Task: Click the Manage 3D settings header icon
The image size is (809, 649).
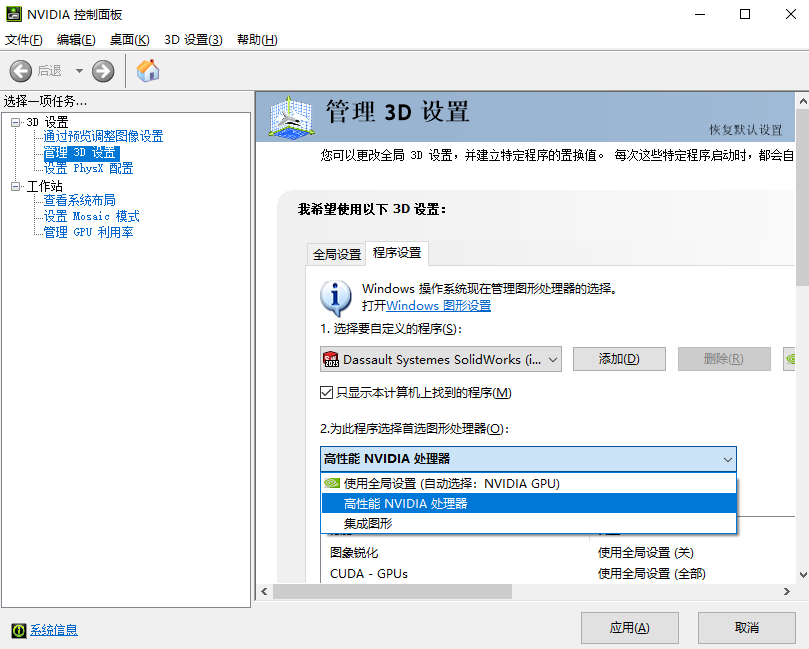Action: 292,118
